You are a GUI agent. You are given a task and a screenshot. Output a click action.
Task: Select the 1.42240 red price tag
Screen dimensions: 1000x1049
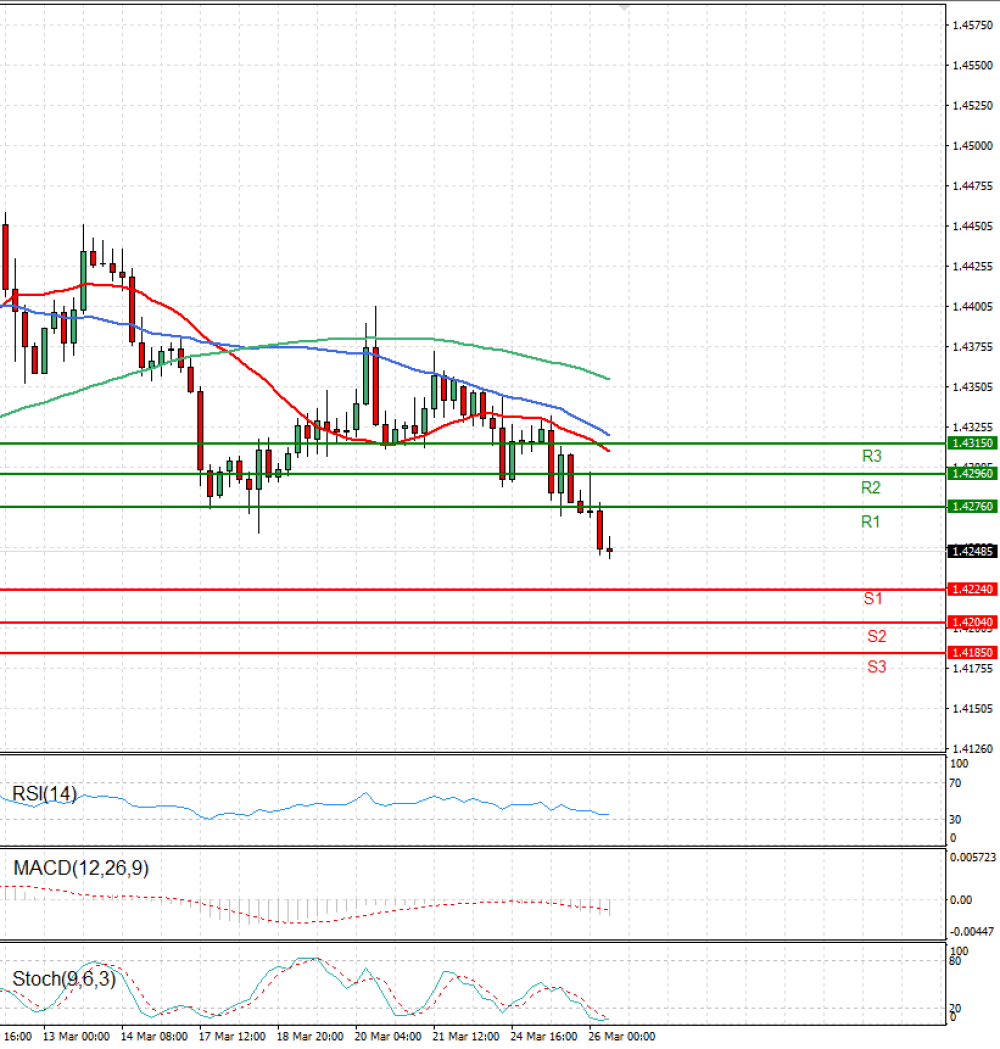pyautogui.click(x=973, y=589)
